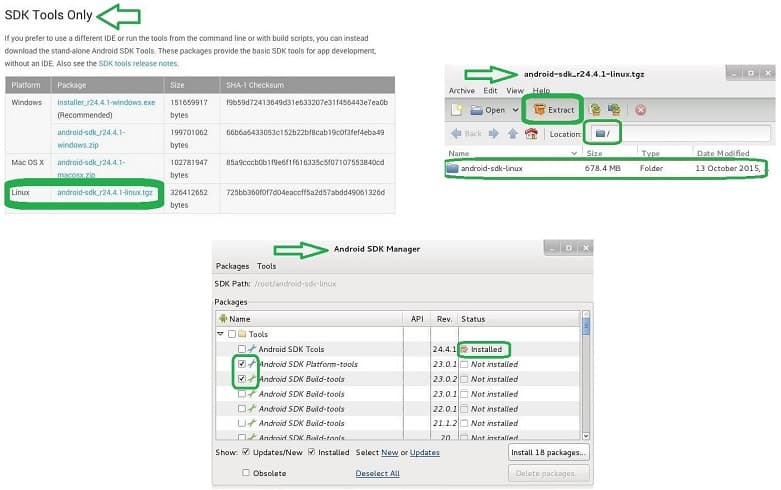The width and height of the screenshot is (781, 490).
Task: Open the Edit menu in archive manager
Action: point(490,91)
